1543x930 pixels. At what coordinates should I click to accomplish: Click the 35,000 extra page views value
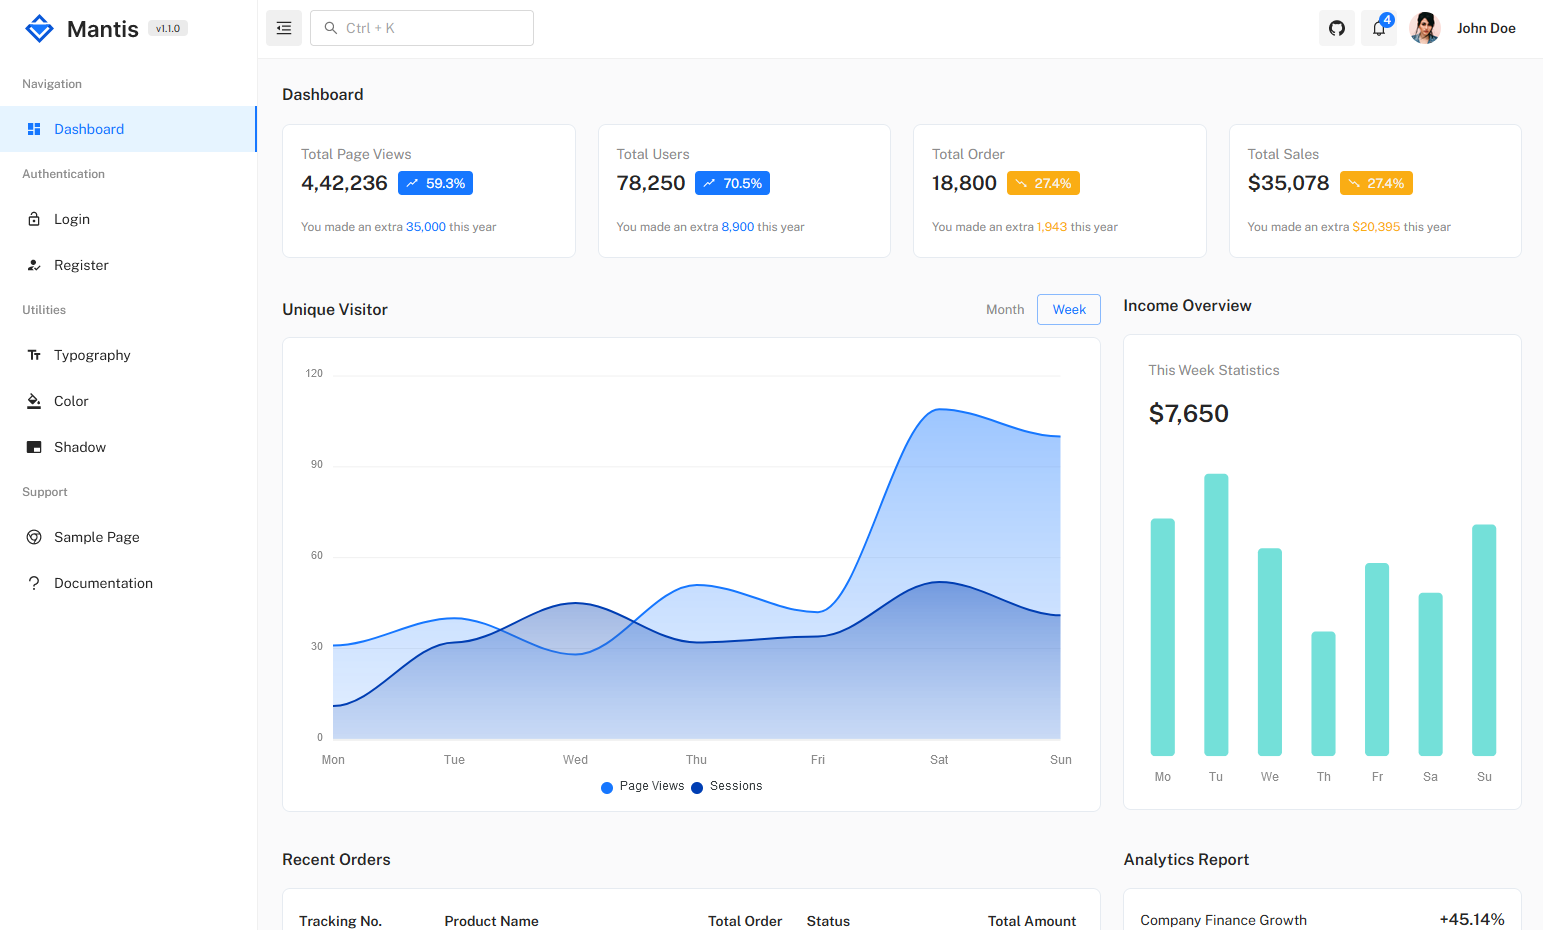(x=426, y=227)
